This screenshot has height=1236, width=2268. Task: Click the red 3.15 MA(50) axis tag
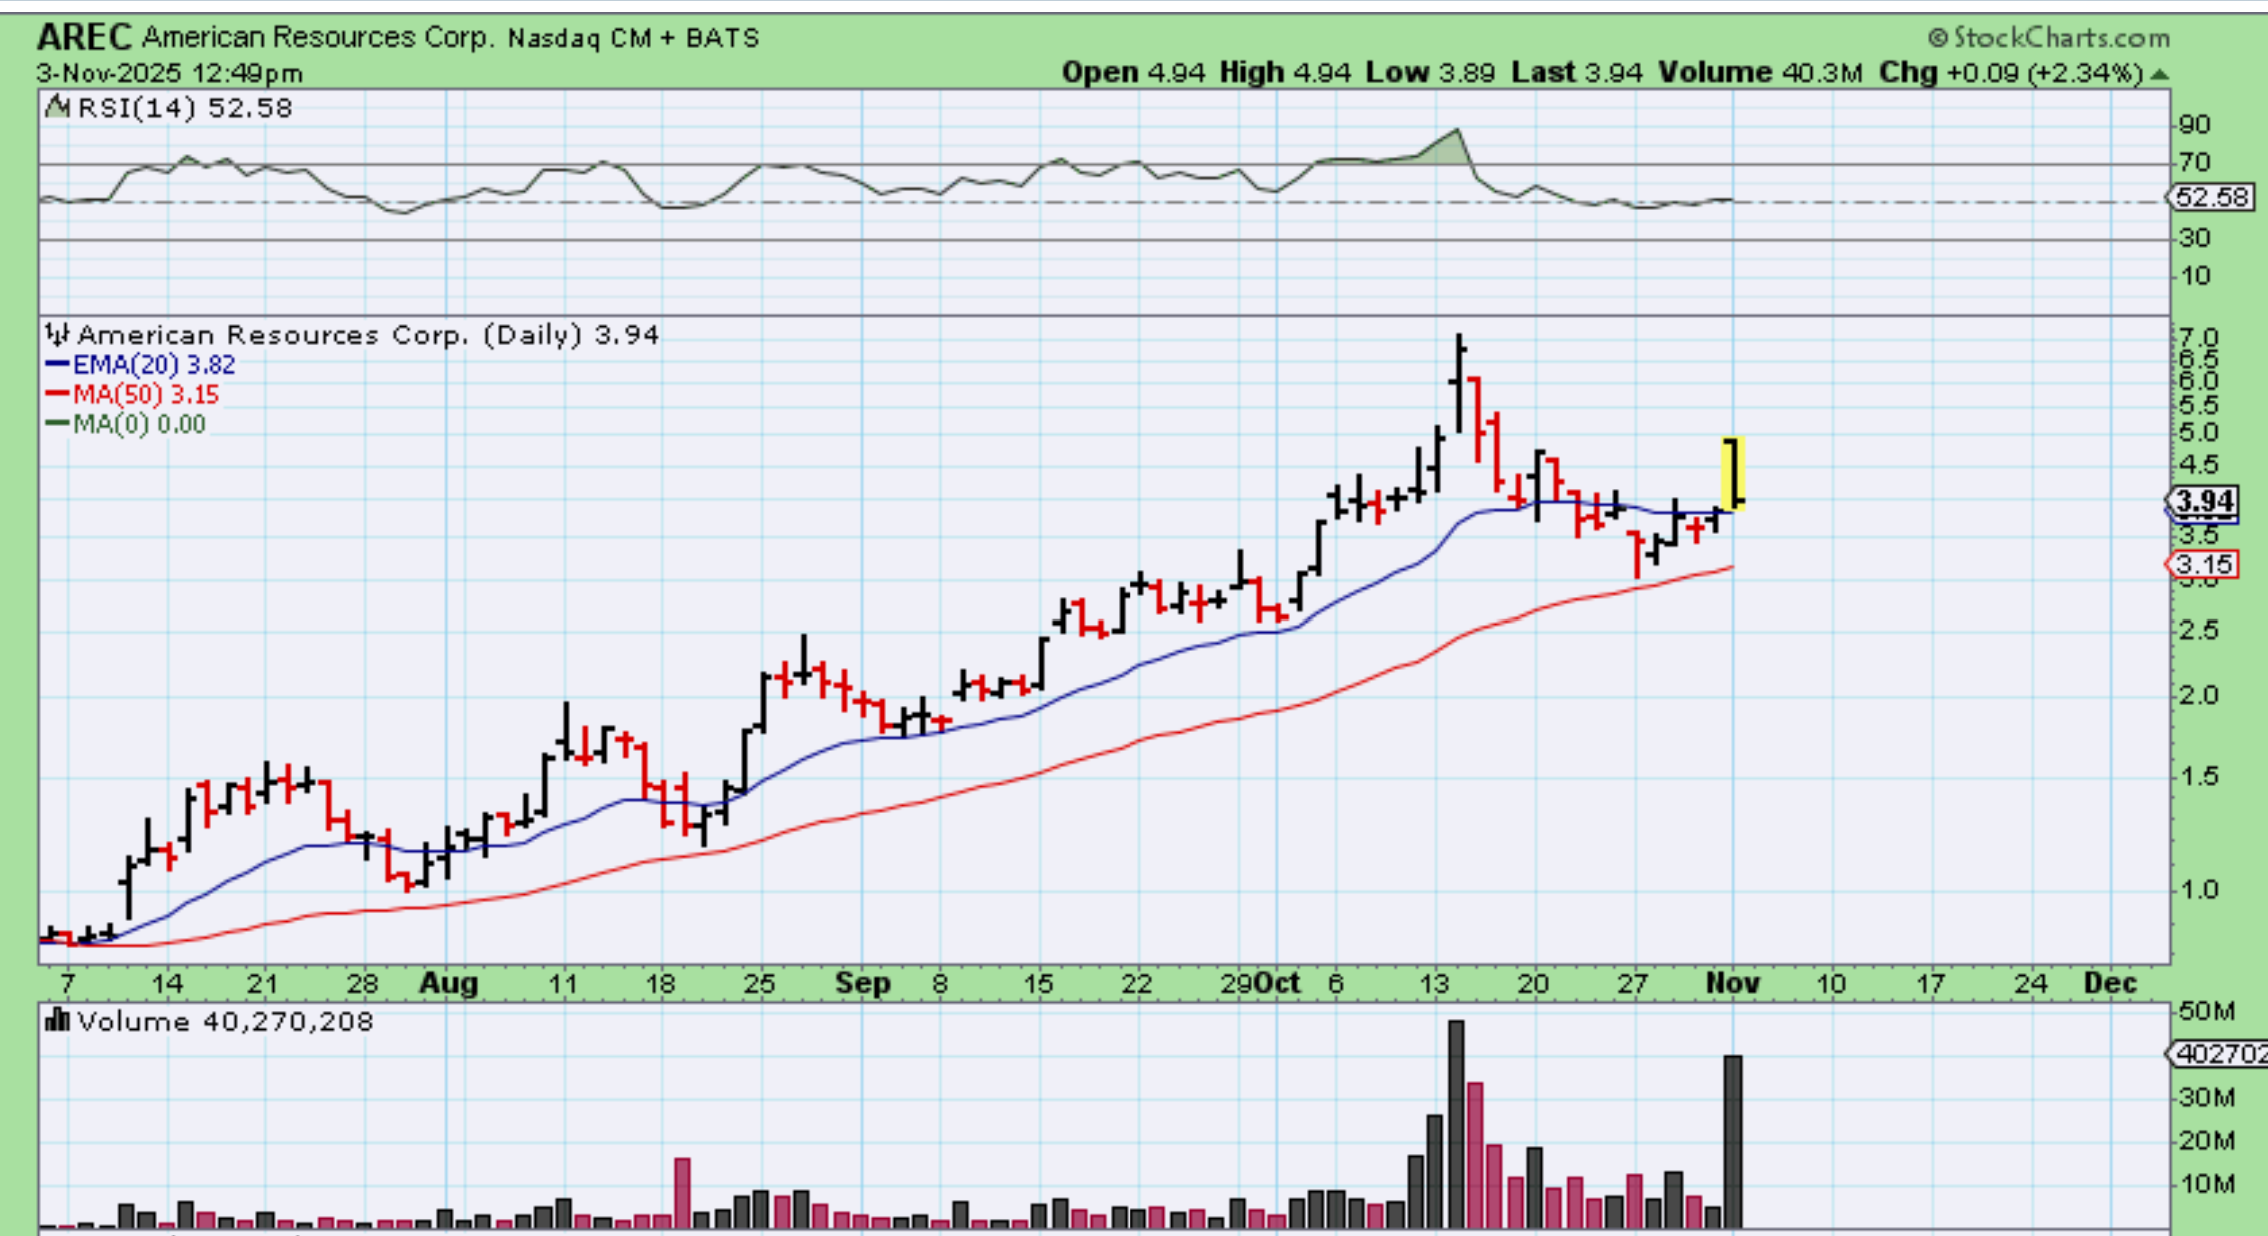pyautogui.click(x=2204, y=565)
